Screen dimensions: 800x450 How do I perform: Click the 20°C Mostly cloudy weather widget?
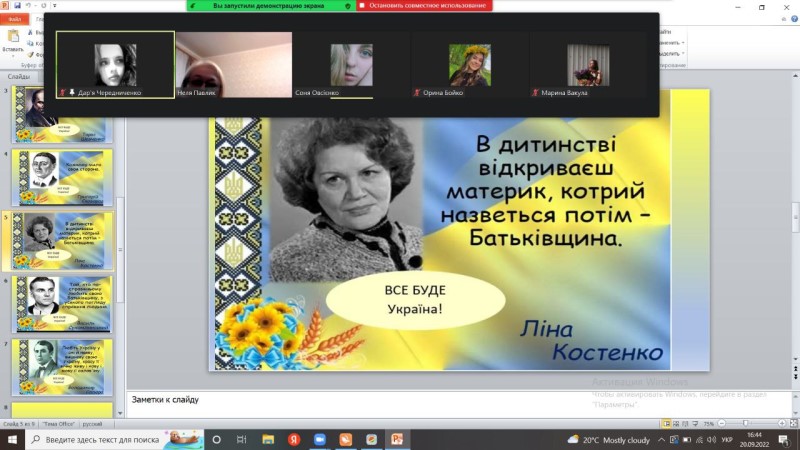point(609,440)
